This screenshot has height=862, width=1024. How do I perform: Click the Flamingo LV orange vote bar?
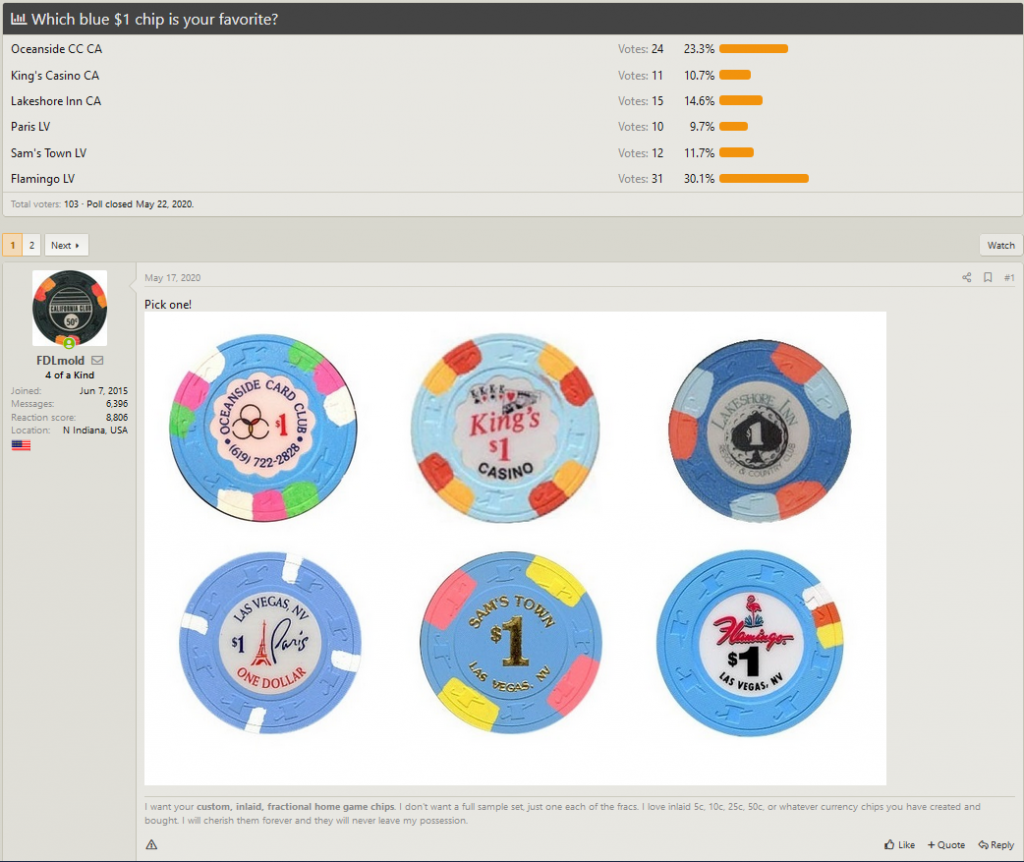[x=763, y=179]
